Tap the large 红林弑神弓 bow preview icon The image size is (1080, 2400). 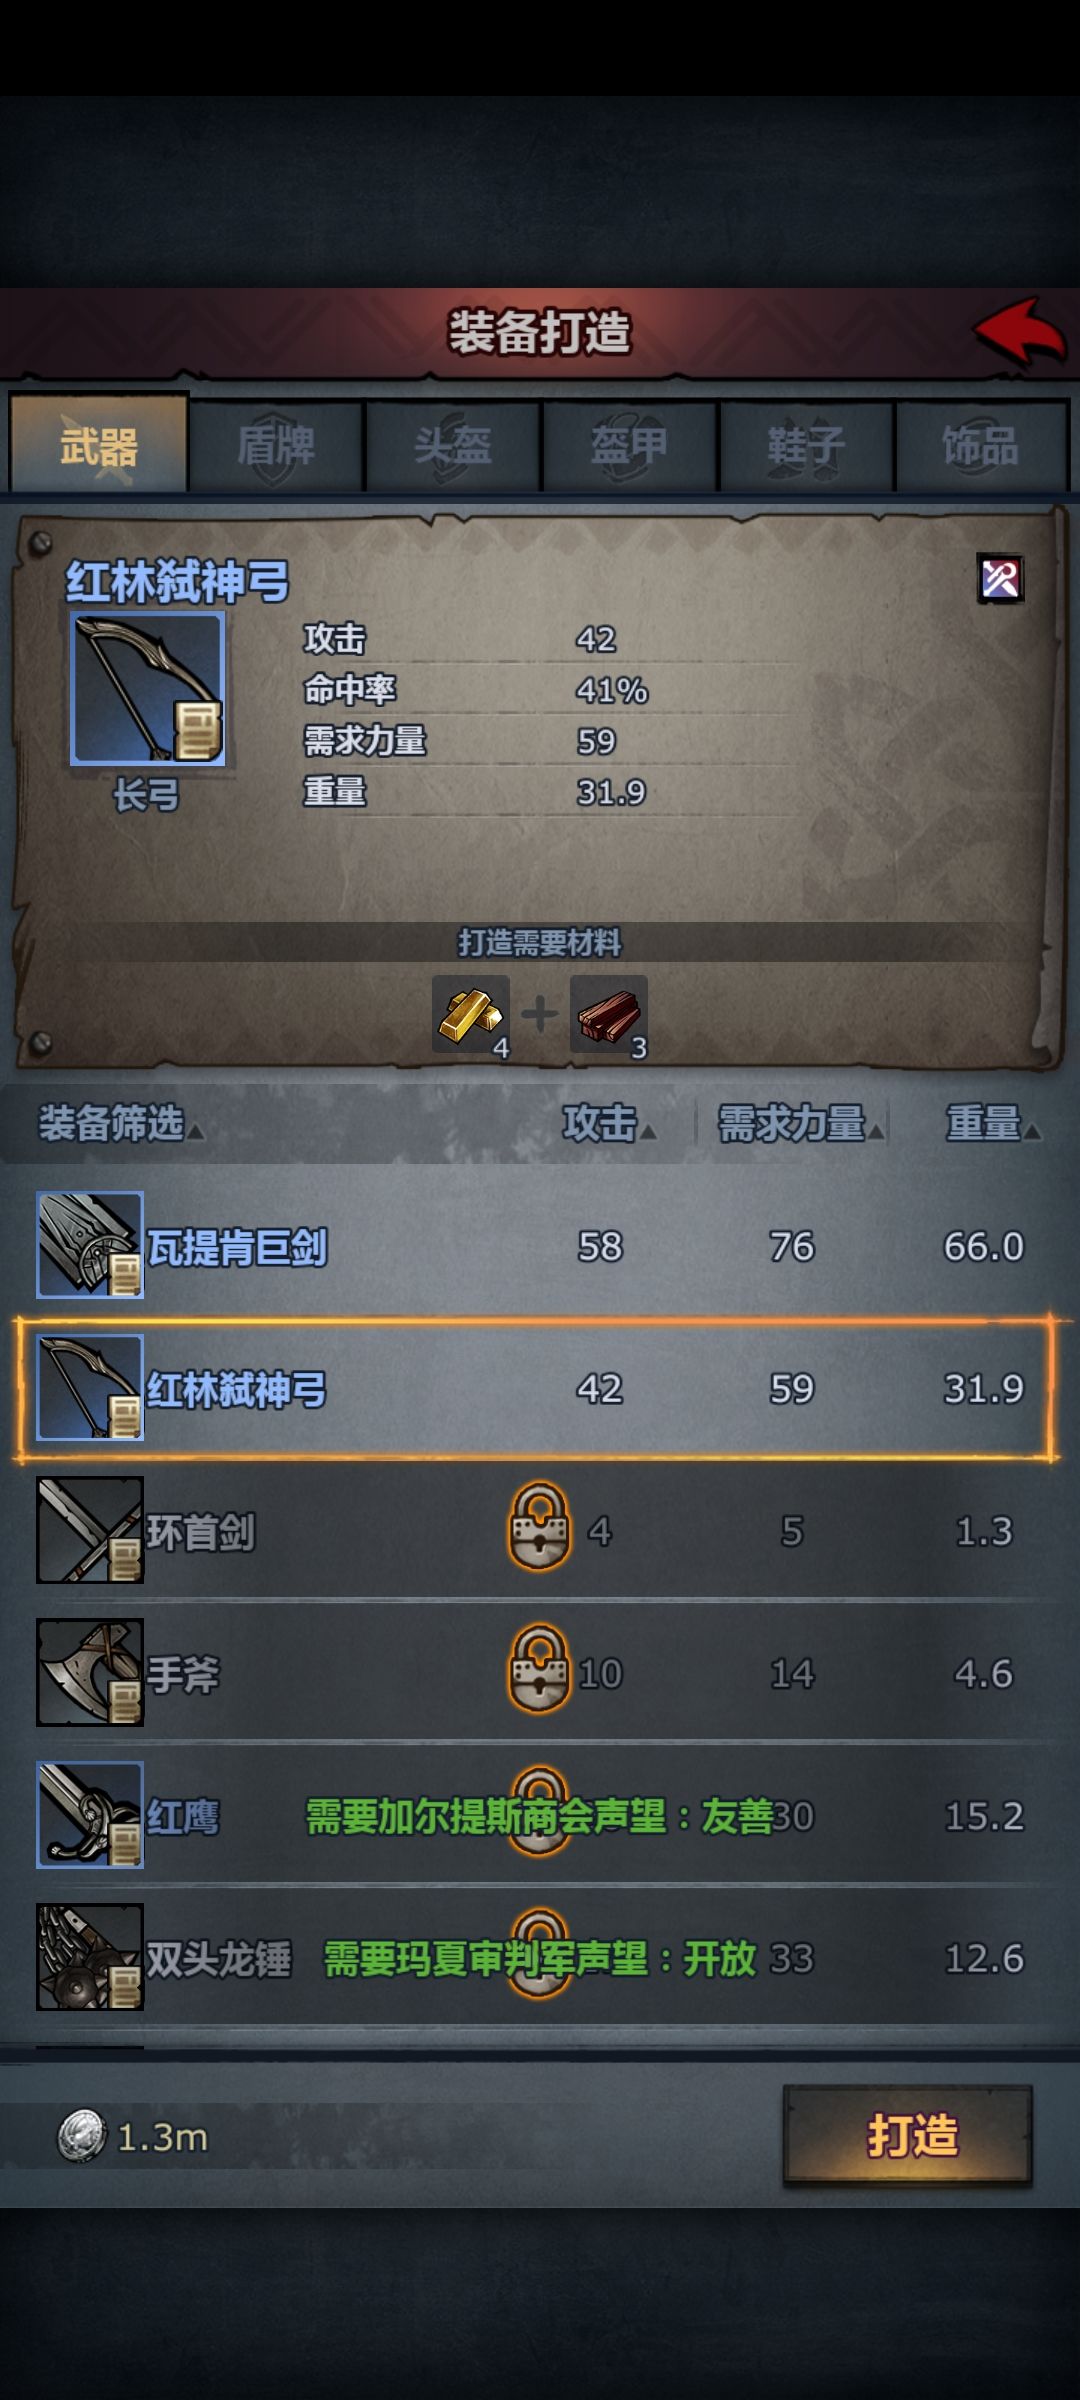click(x=148, y=690)
